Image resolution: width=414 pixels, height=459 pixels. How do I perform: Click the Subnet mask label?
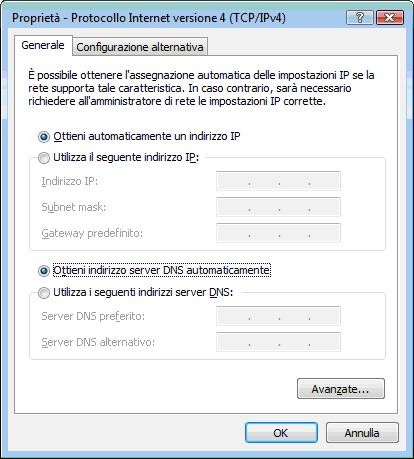click(74, 207)
